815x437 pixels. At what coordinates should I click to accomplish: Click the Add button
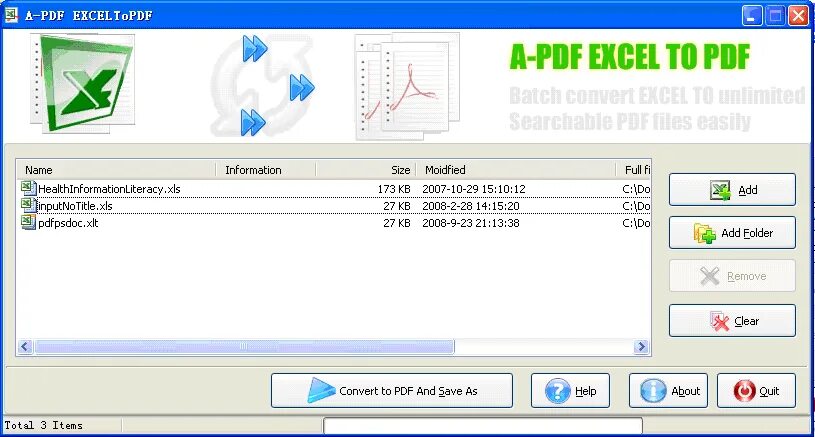pyautogui.click(x=732, y=190)
